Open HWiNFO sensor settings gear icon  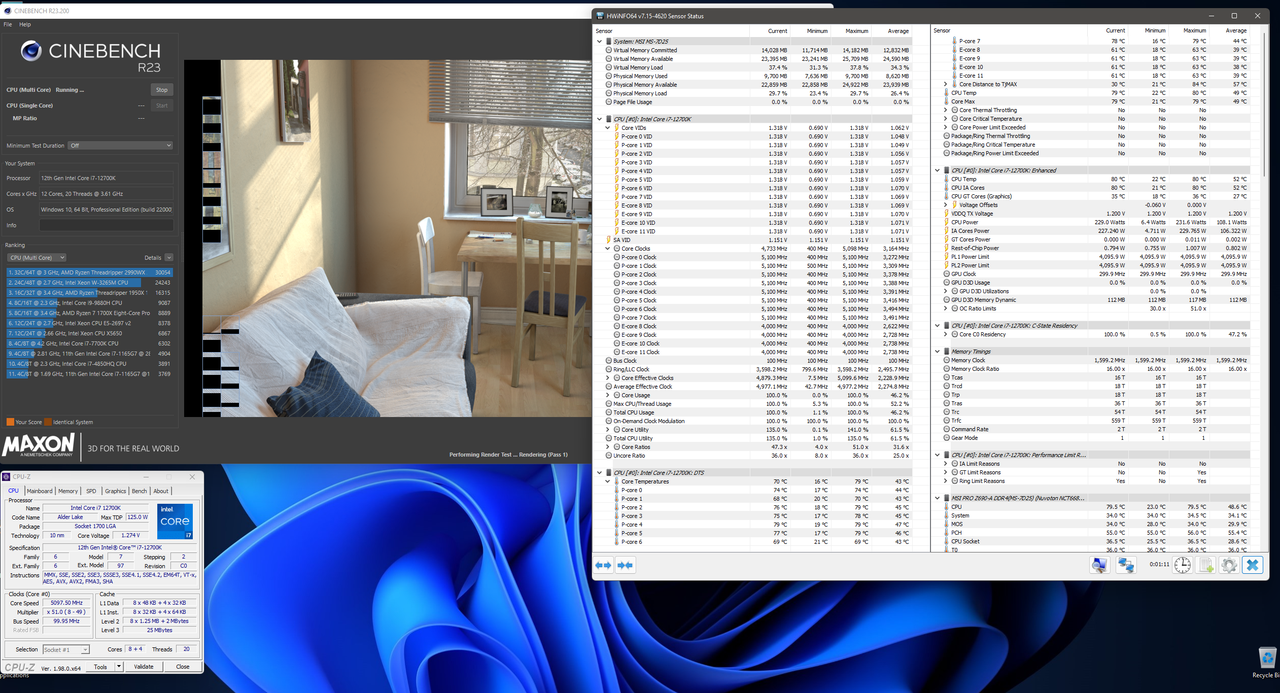coord(1229,565)
